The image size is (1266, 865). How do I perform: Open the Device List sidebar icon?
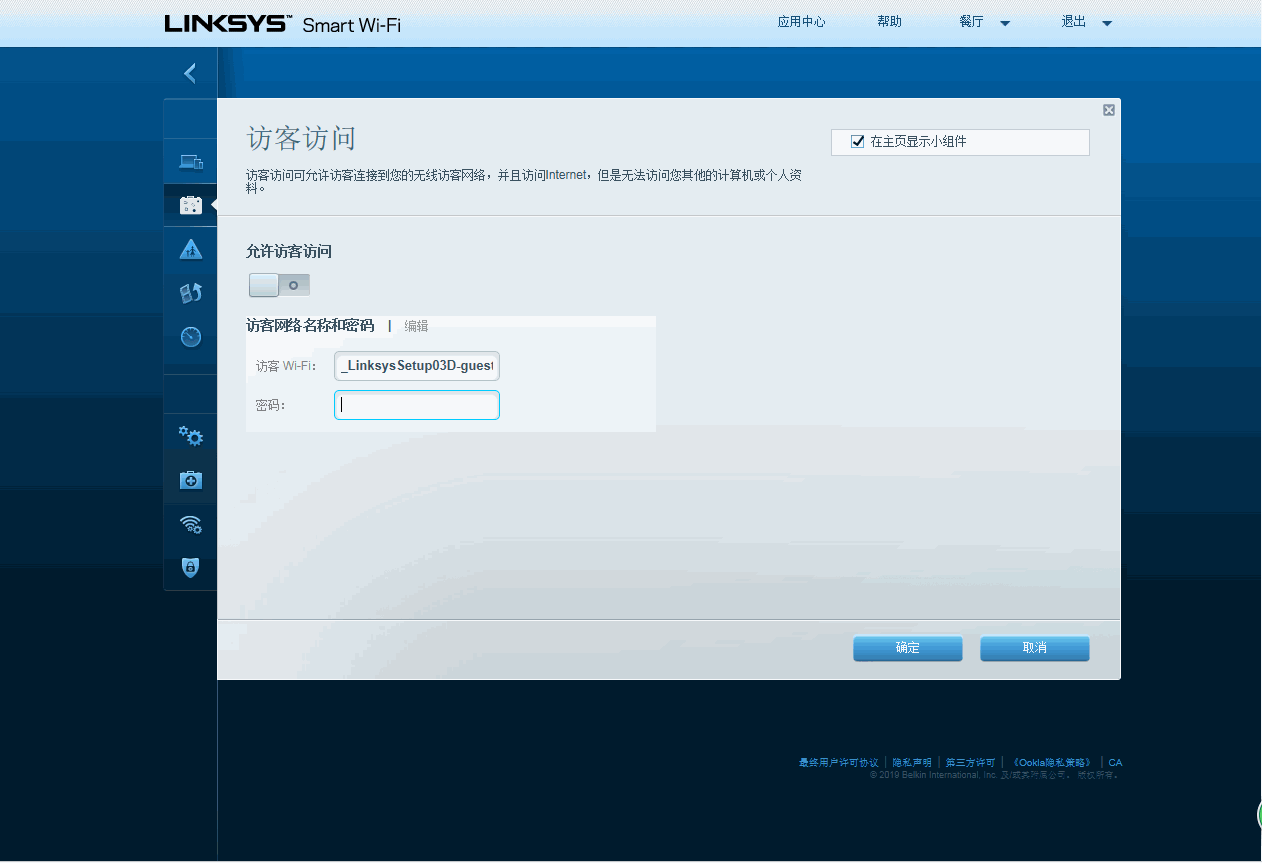click(190, 161)
